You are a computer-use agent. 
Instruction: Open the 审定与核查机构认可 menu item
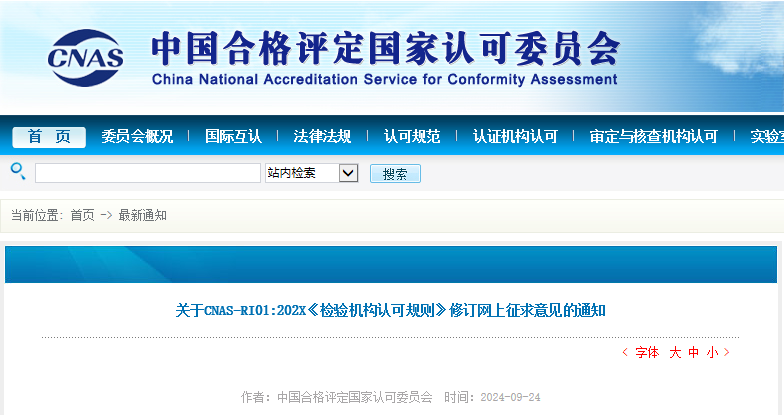[x=654, y=136]
